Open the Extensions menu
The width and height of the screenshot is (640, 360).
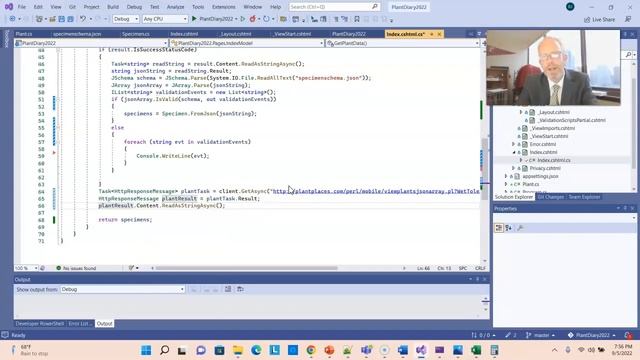pyautogui.click(x=224, y=7)
